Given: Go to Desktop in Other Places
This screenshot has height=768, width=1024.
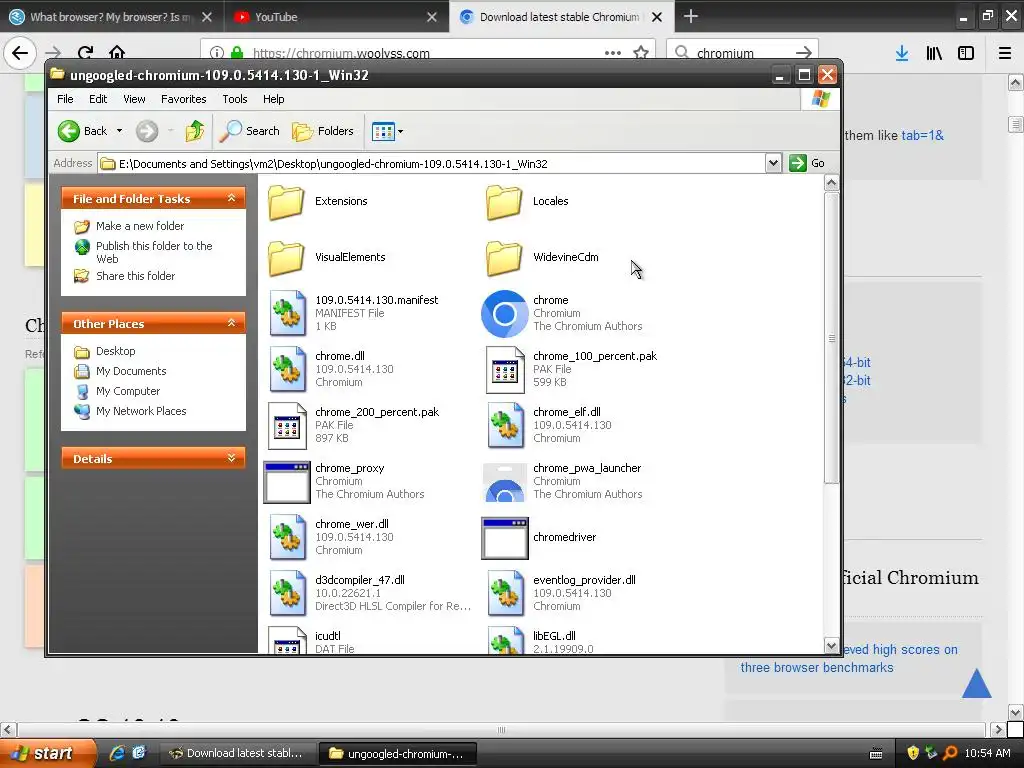Looking at the screenshot, I should (116, 351).
